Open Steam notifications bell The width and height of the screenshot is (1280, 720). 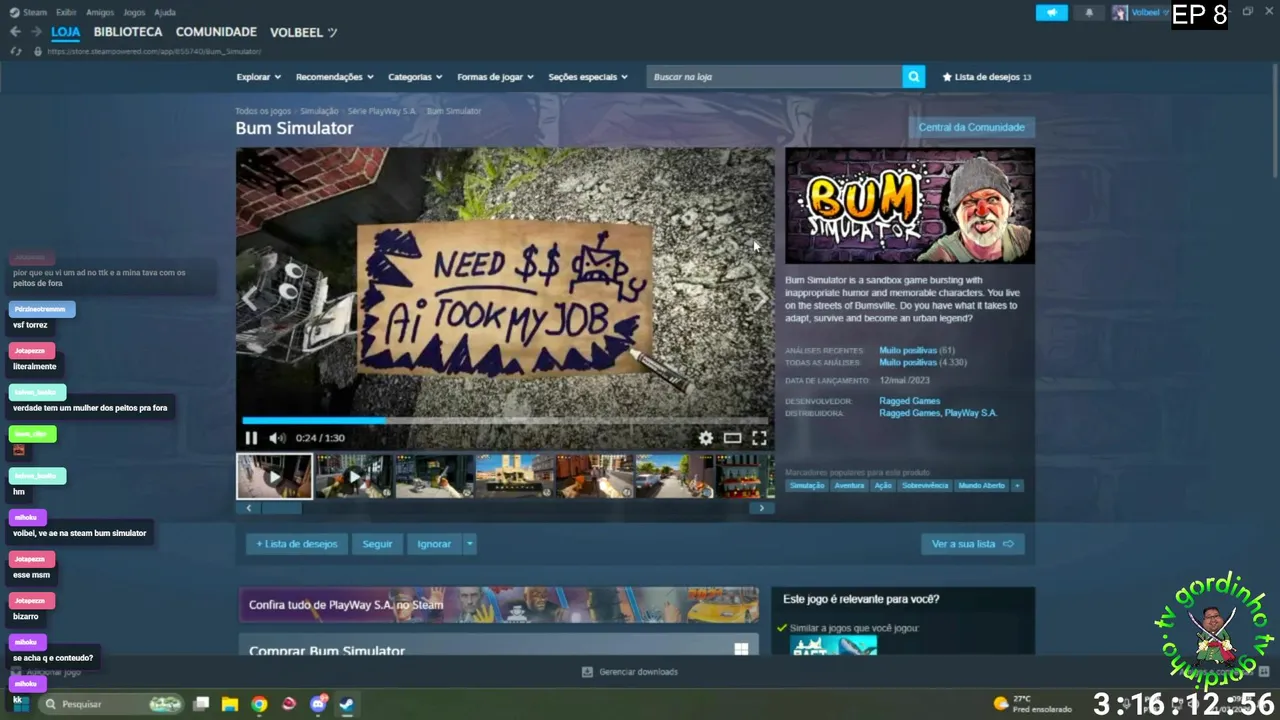[1089, 12]
